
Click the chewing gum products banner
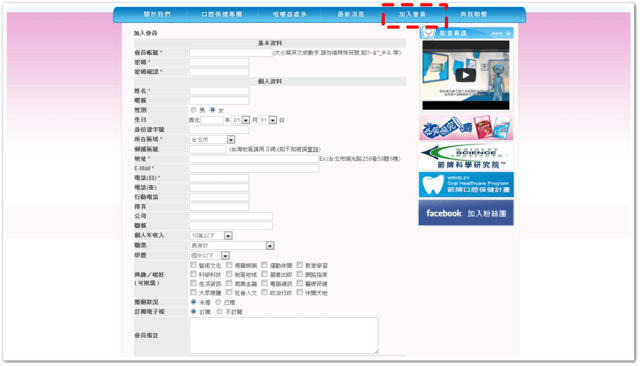coord(466,128)
